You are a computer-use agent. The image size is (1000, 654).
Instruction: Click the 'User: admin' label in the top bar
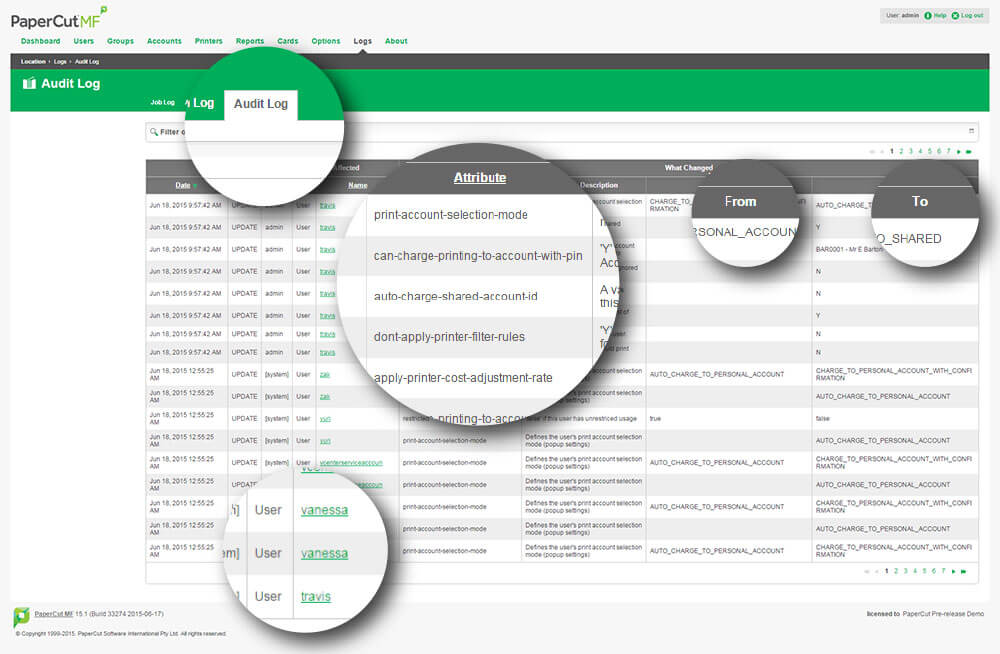[902, 15]
